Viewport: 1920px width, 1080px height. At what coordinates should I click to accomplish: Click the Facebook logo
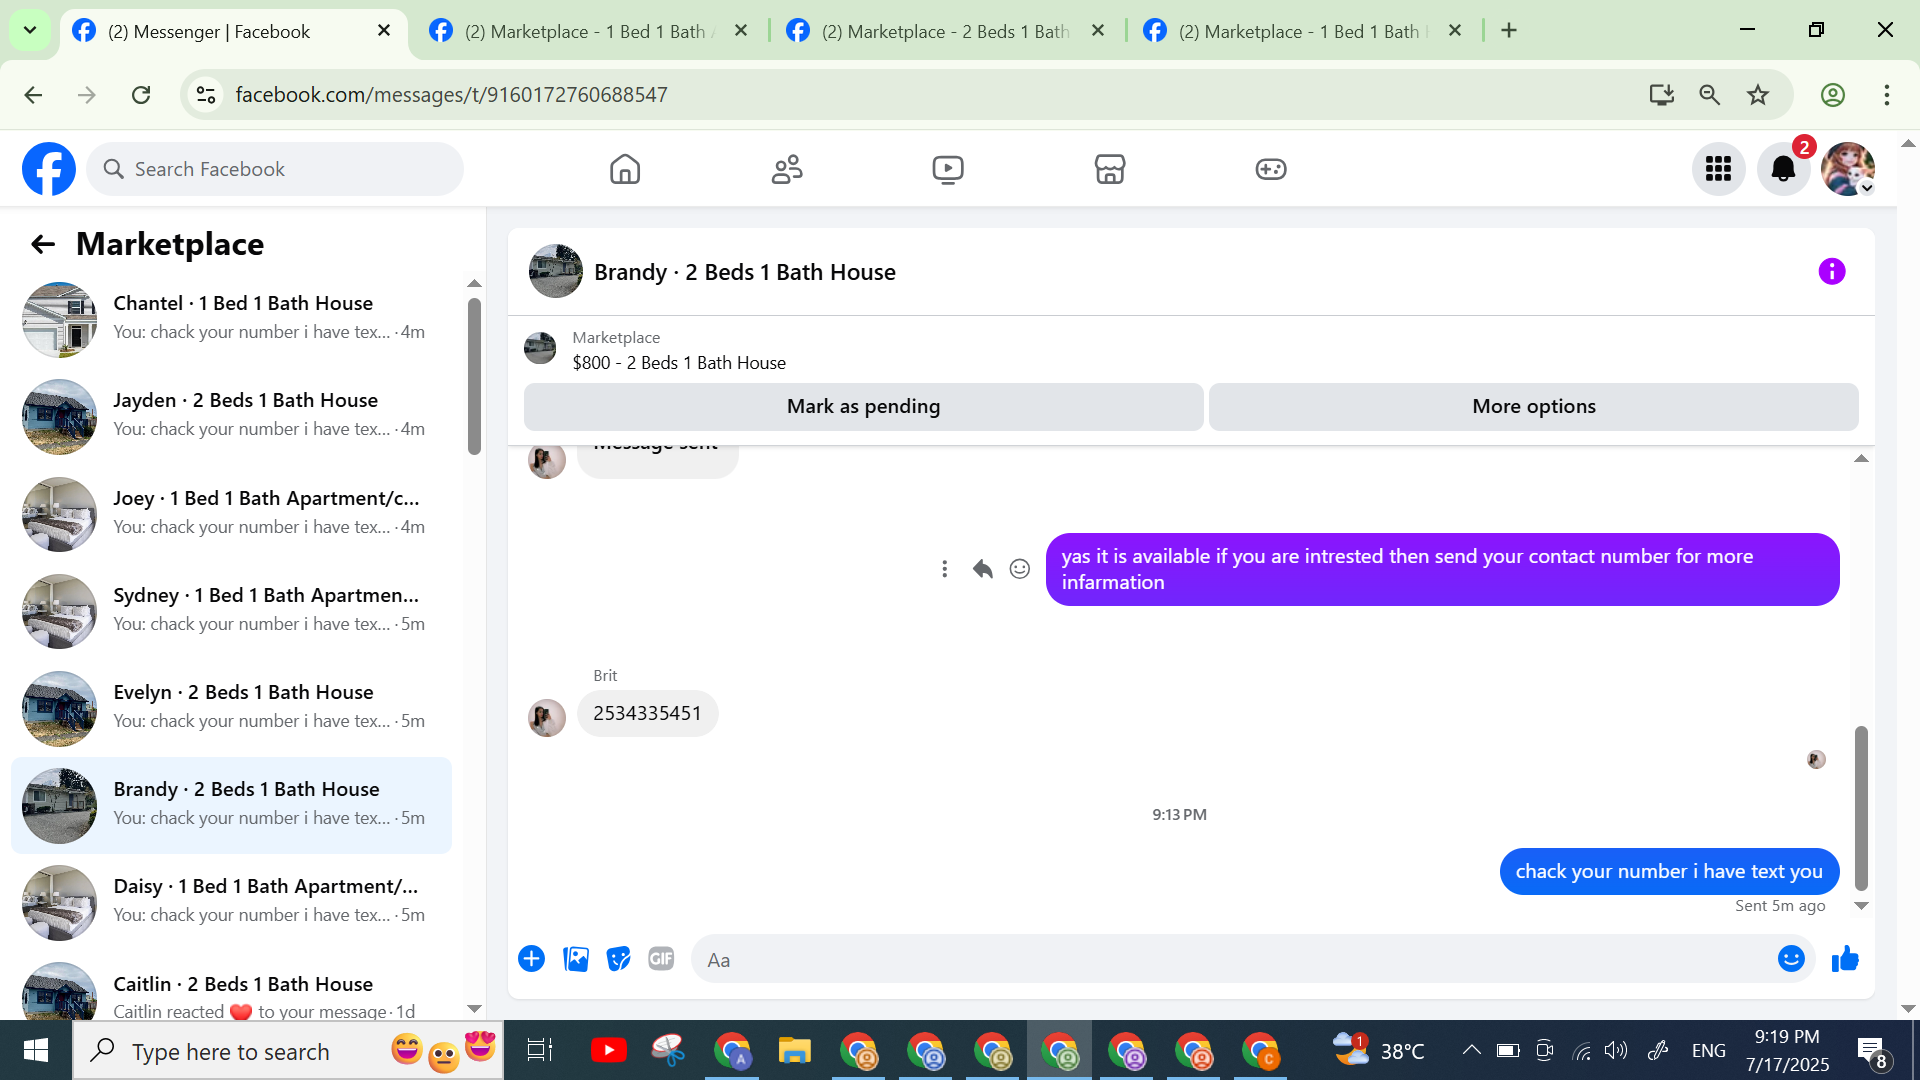(49, 169)
